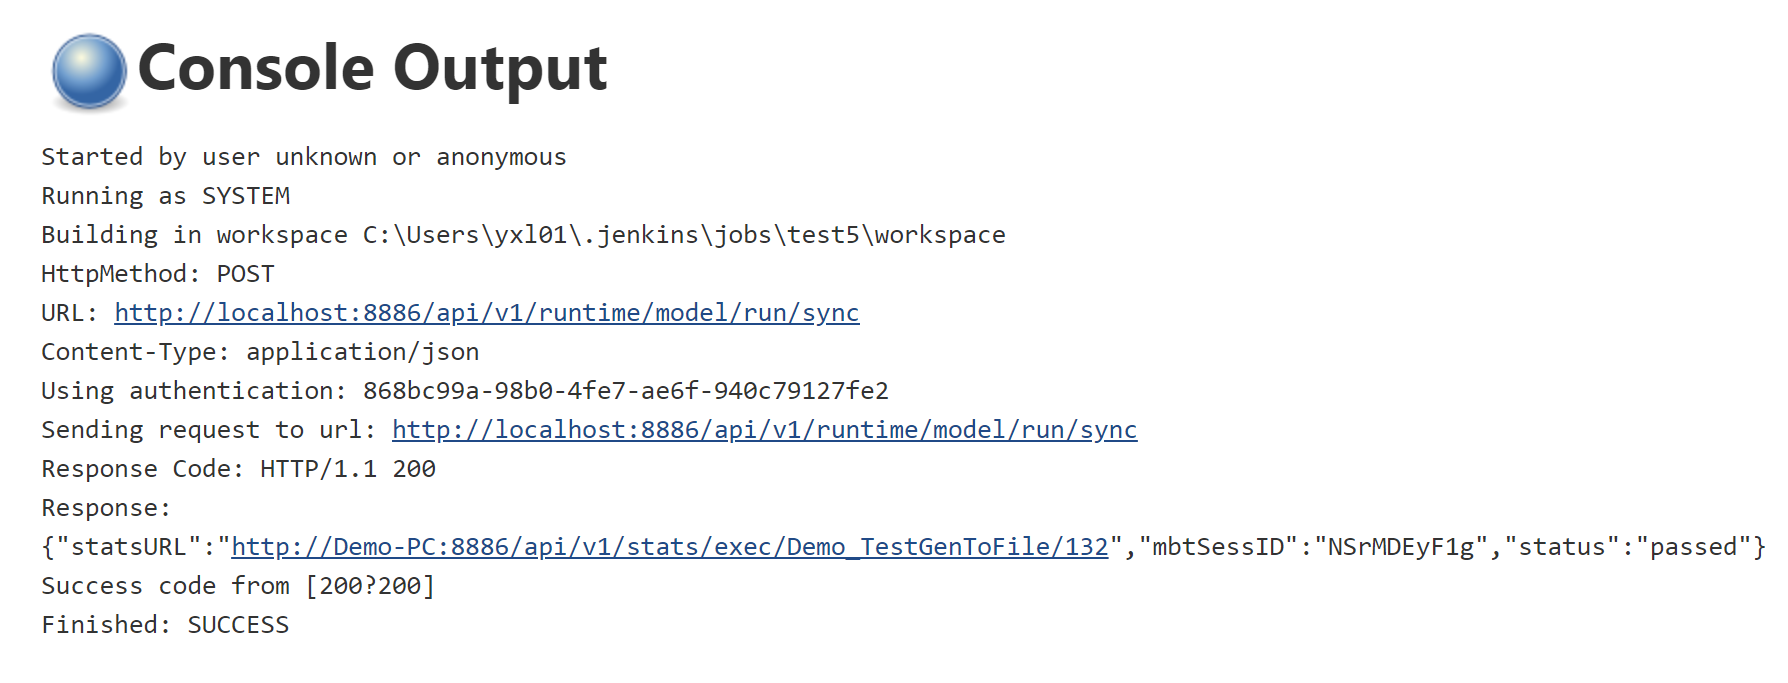Open the localhost link on the URL line
1788x683 pixels.
click(x=486, y=313)
